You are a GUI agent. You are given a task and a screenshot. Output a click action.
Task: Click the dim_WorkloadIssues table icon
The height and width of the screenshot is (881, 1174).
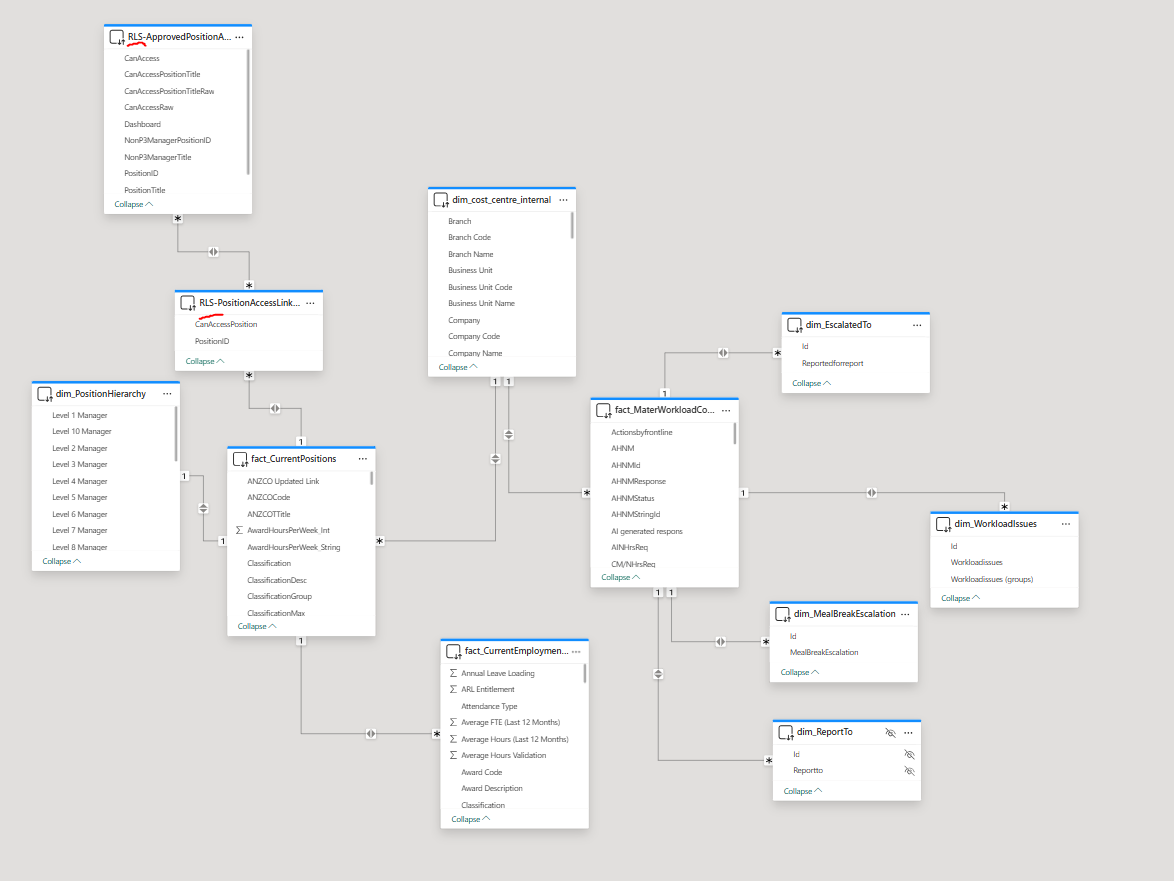[943, 525]
